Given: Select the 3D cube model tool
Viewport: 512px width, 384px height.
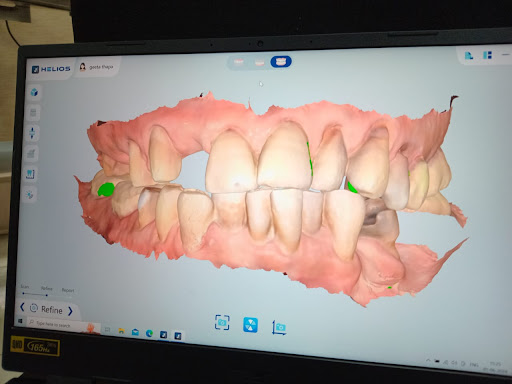Looking at the screenshot, I should [x=34, y=92].
